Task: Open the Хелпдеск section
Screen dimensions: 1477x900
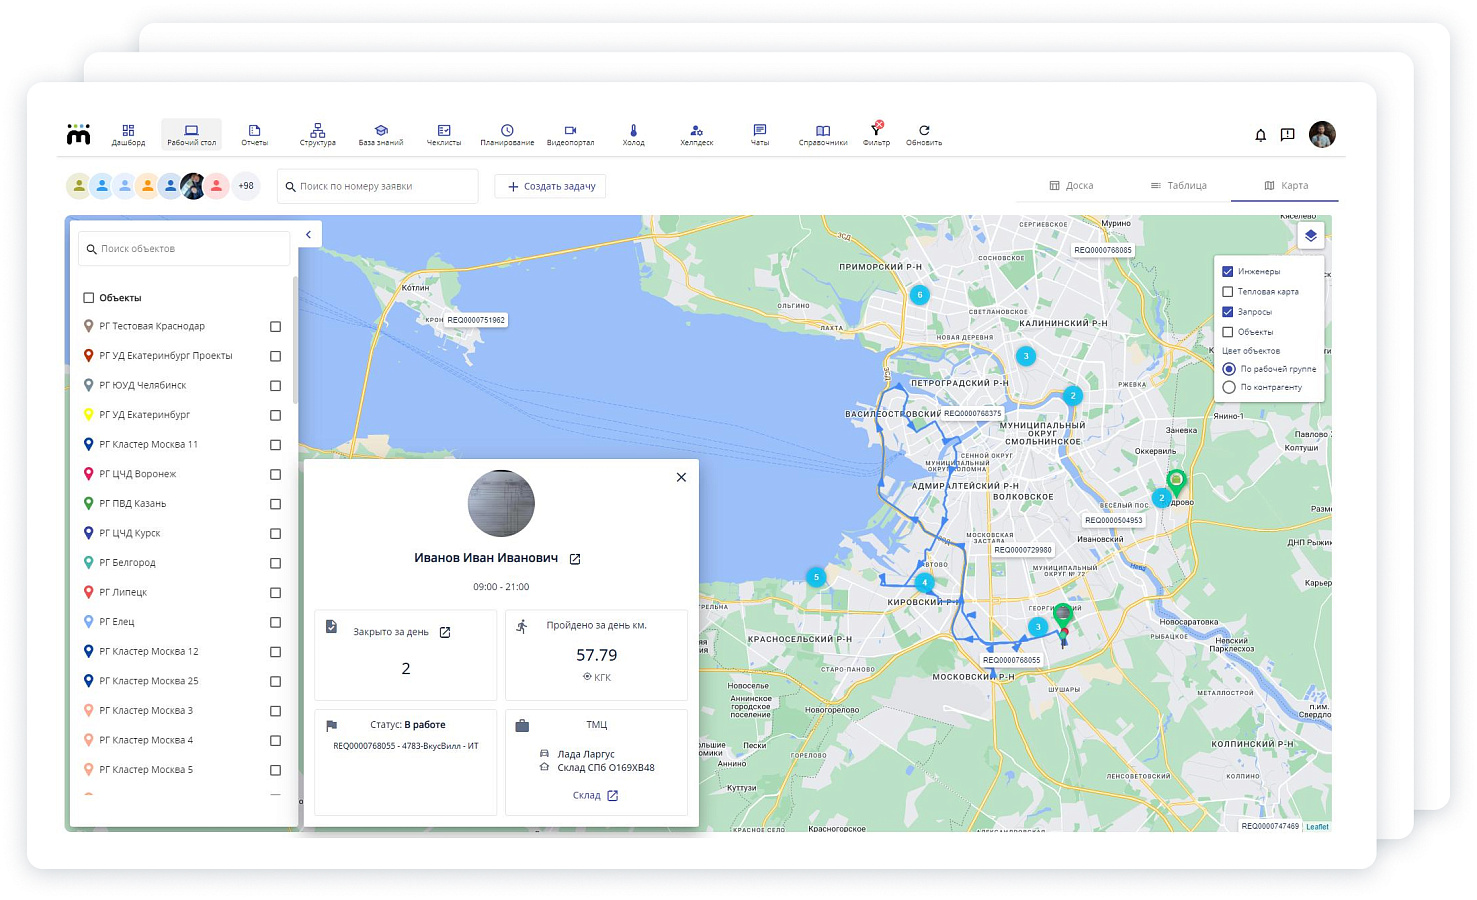Action: point(697,135)
